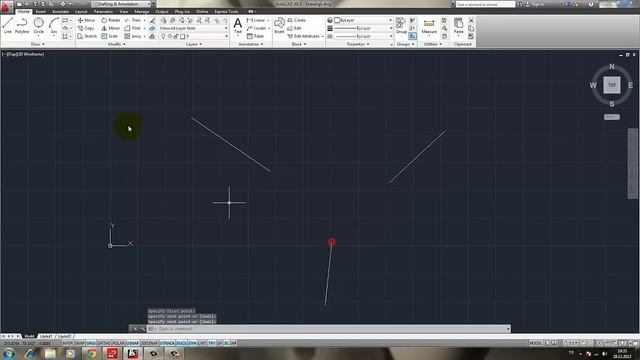Image resolution: width=640 pixels, height=360 pixels.
Task: Toggle 3DOSNAP in status bar
Action: click(x=149, y=343)
